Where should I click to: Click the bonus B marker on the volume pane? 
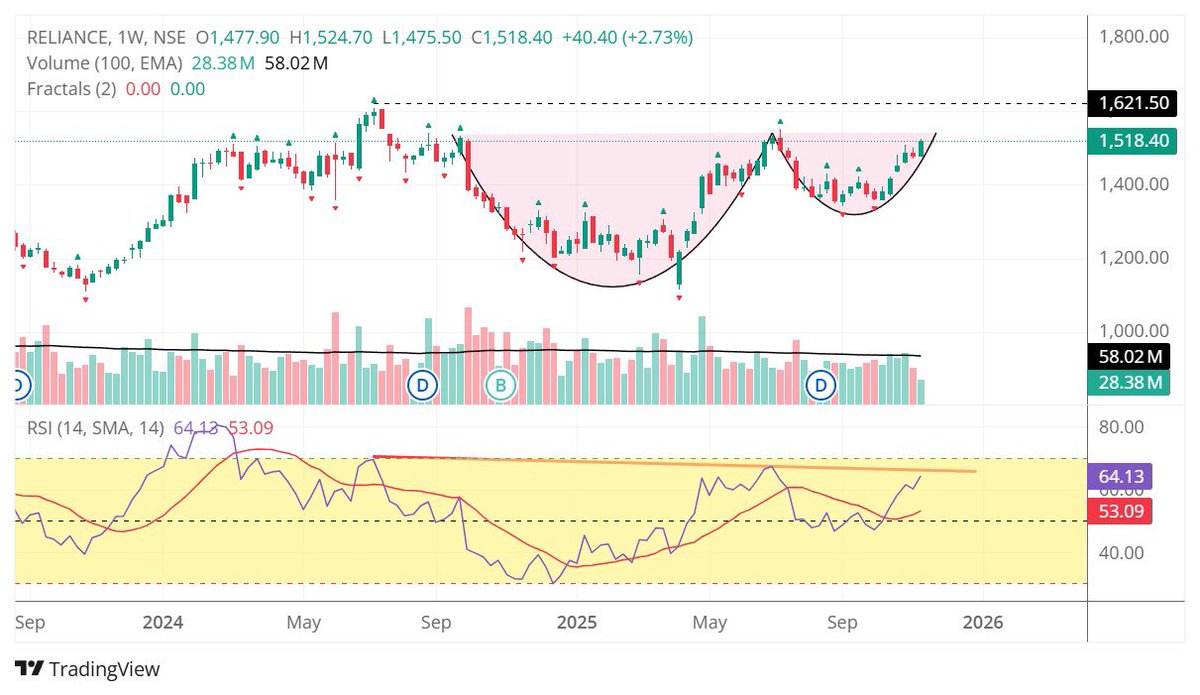[500, 385]
